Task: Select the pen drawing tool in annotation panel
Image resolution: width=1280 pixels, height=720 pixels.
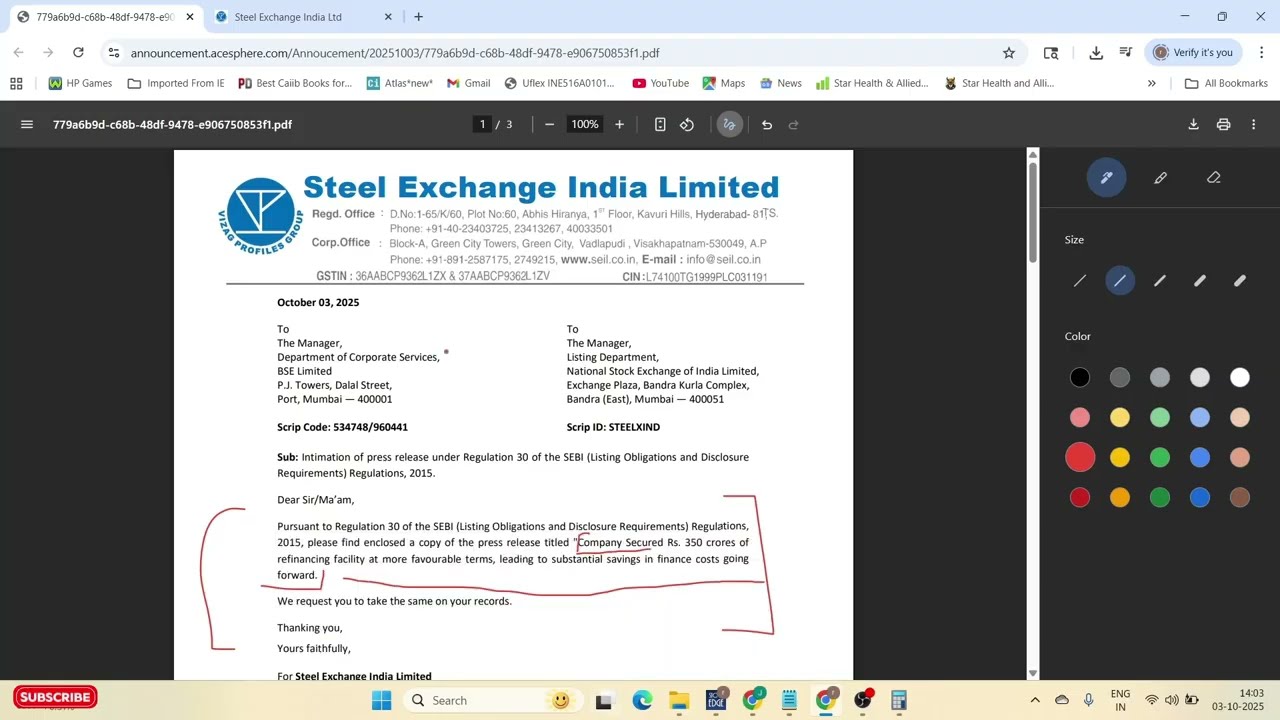Action: (1106, 178)
